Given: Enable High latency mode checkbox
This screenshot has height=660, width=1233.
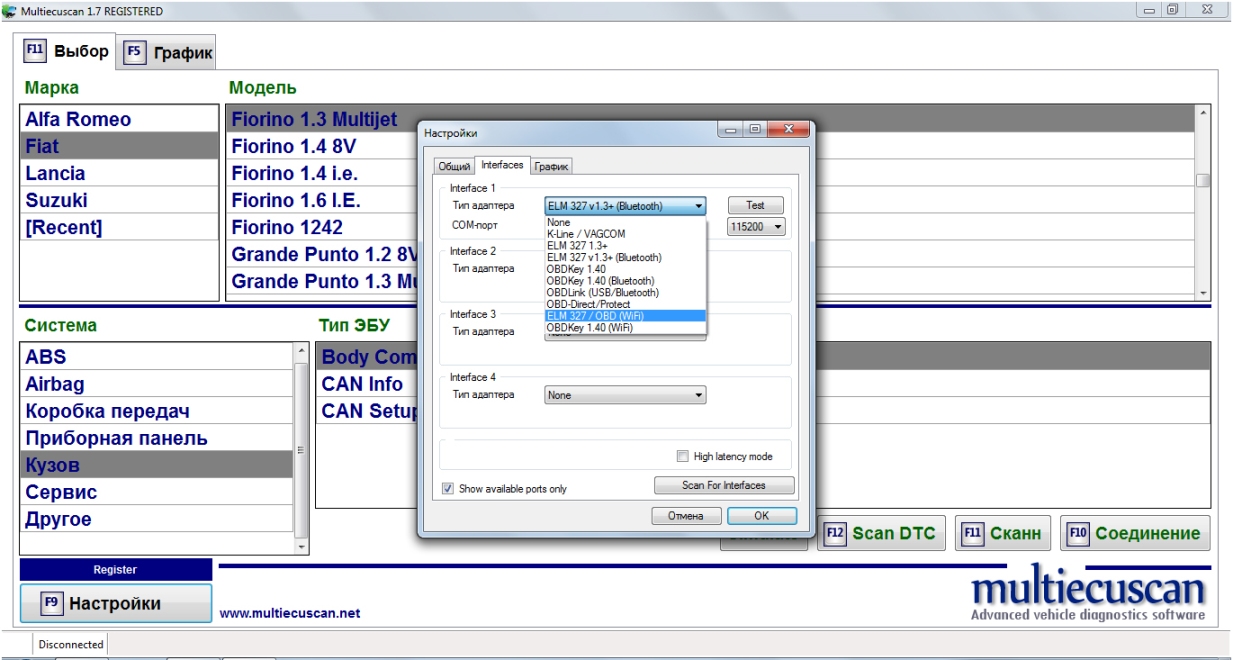Looking at the screenshot, I should (x=683, y=457).
